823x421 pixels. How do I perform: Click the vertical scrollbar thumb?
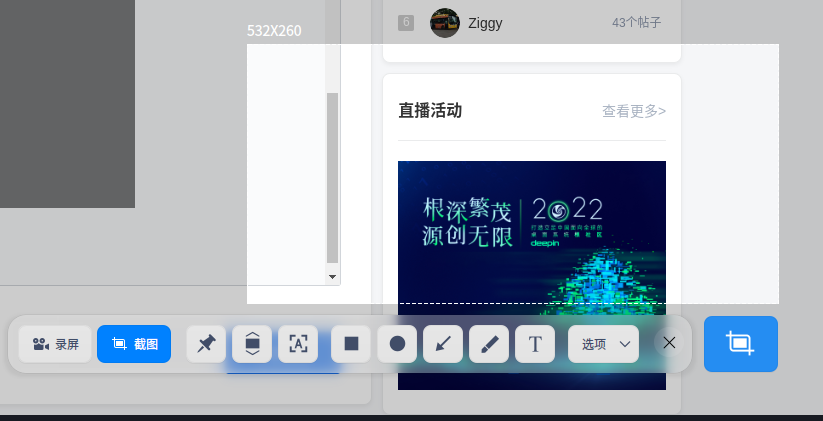point(333,177)
